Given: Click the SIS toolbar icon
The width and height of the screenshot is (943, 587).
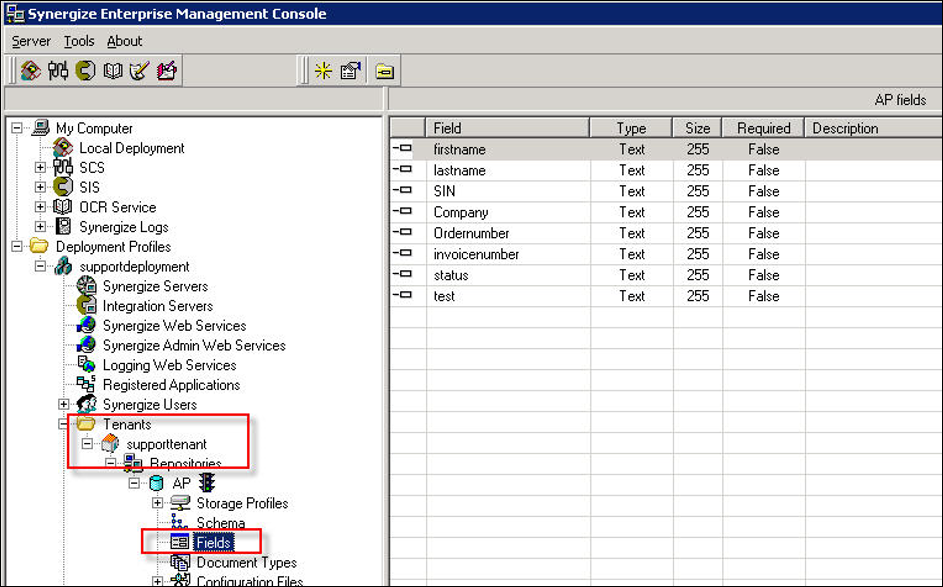Looking at the screenshot, I should [x=85, y=71].
